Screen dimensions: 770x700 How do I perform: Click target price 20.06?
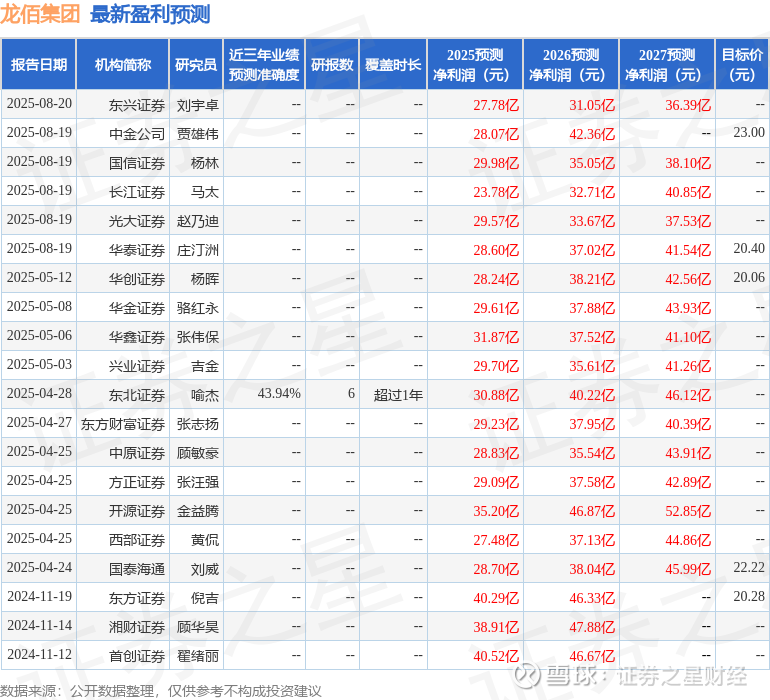point(749,278)
